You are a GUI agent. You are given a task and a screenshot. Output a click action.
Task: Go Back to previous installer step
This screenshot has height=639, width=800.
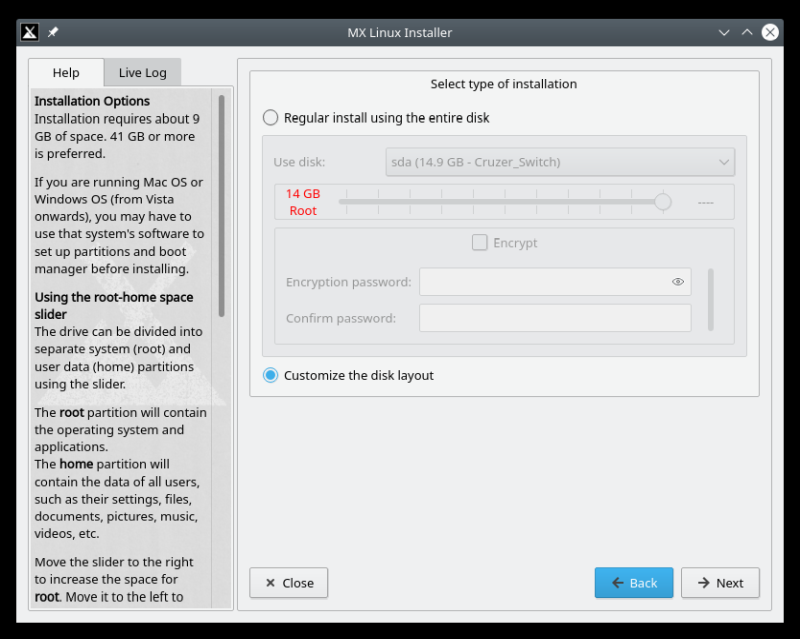click(634, 583)
